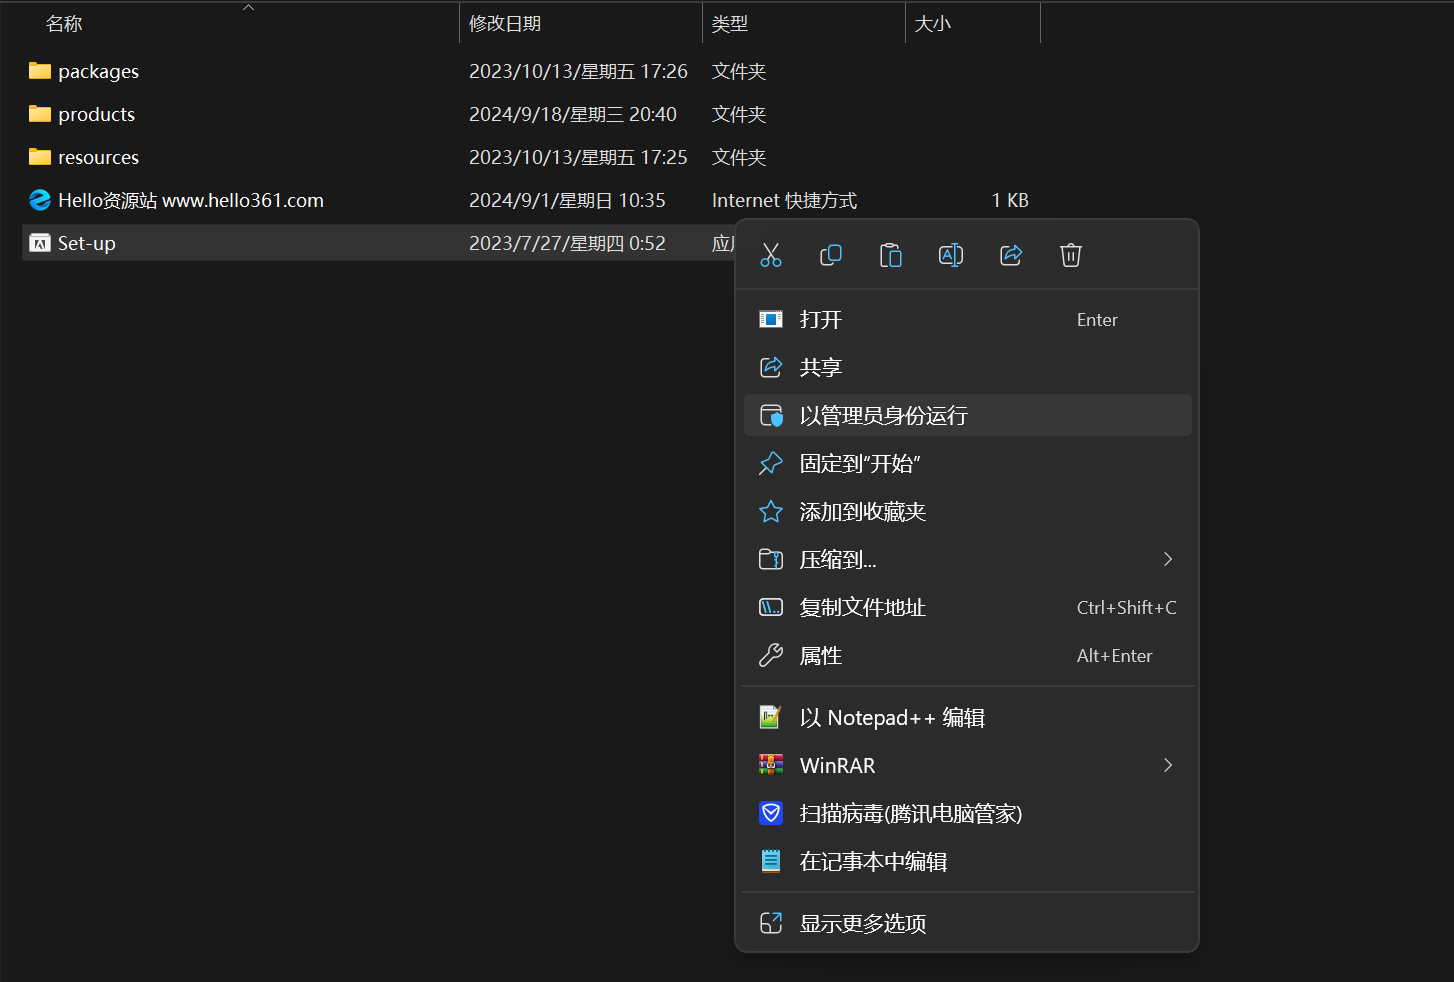Select the resources folder row
Image resolution: width=1454 pixels, height=982 pixels.
[x=98, y=157]
